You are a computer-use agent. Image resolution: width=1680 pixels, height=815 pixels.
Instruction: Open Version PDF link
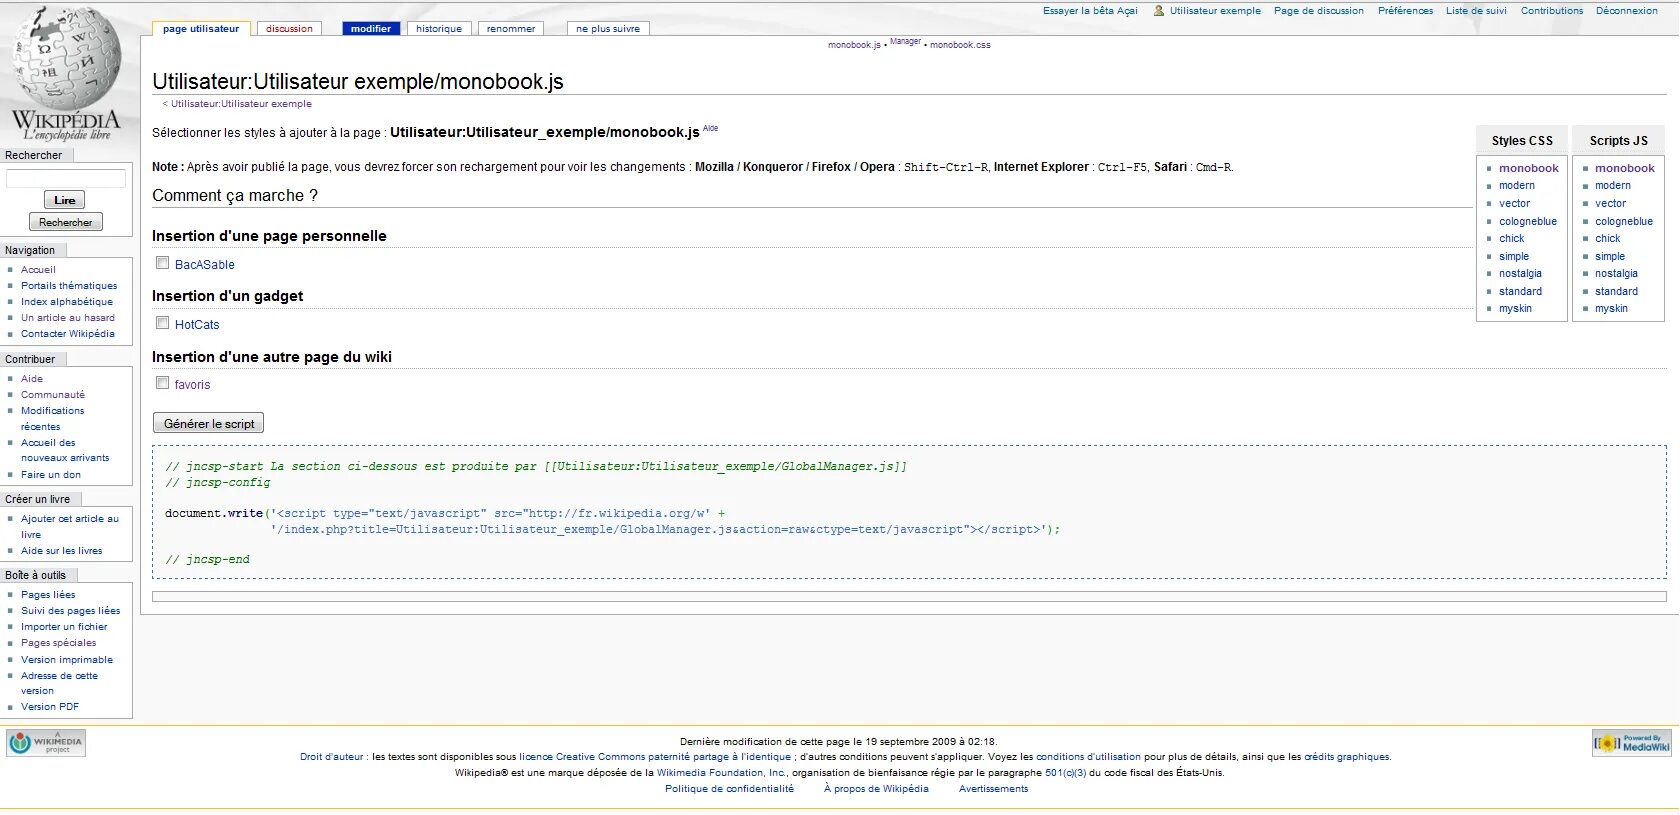pyautogui.click(x=50, y=707)
